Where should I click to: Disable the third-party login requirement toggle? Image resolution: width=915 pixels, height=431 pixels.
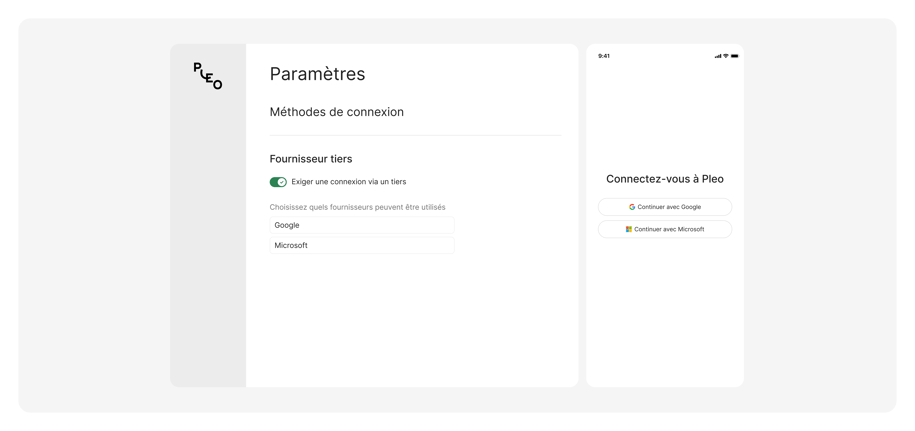pos(278,182)
